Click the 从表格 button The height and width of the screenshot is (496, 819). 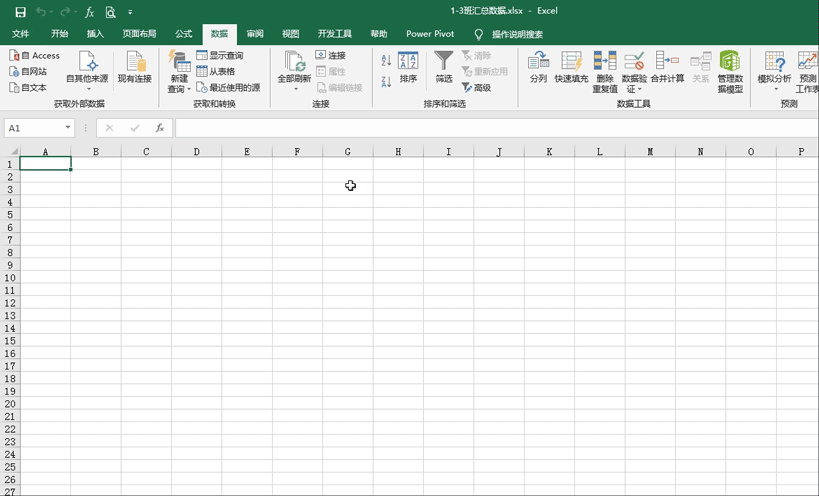[216, 72]
